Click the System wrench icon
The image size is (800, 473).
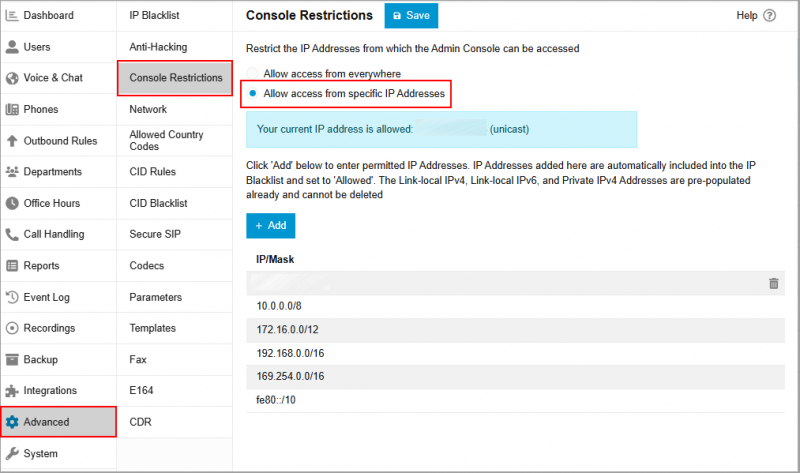tap(12, 454)
